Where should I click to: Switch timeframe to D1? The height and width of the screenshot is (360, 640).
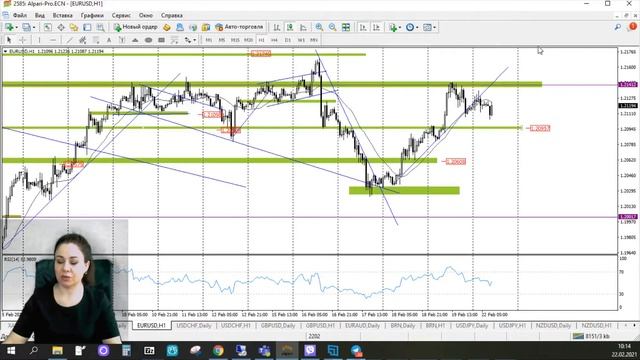tap(288, 40)
